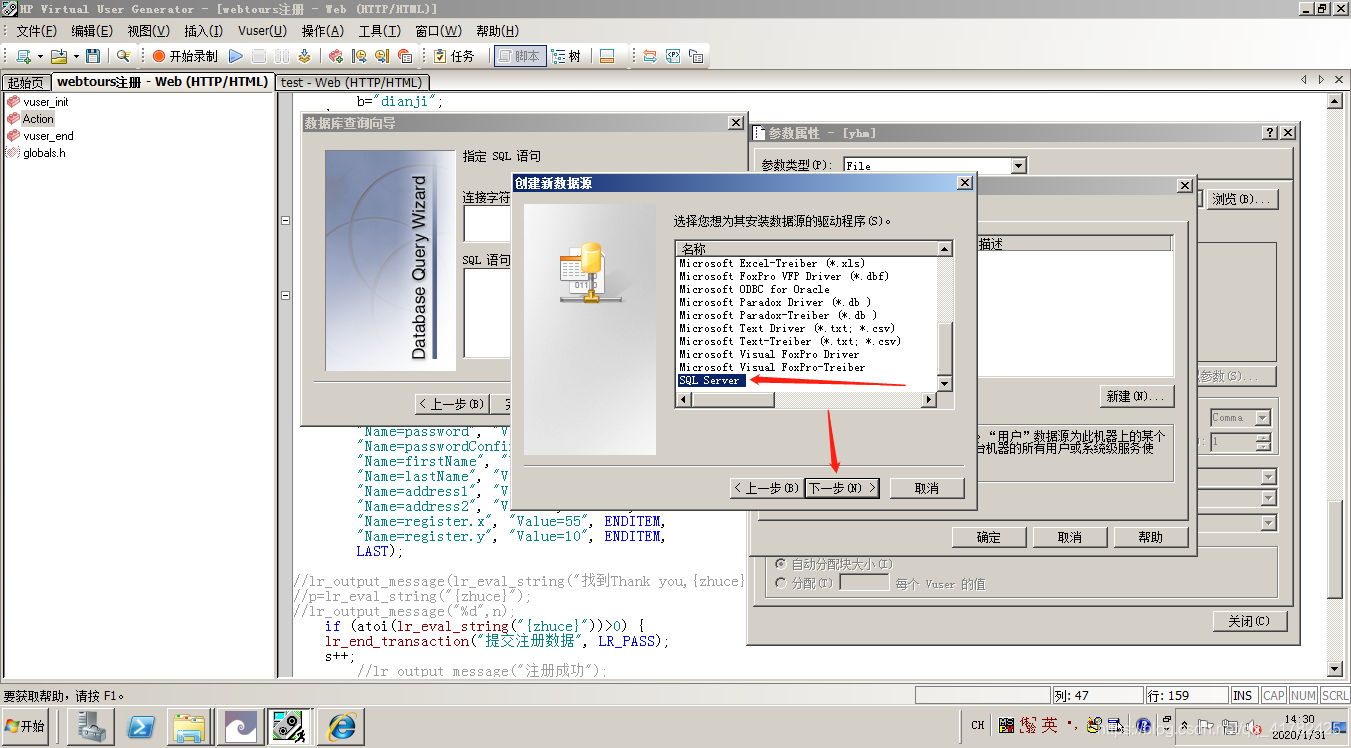Open the New Script dropdown arrow
The height and width of the screenshot is (748, 1351).
(40, 56)
